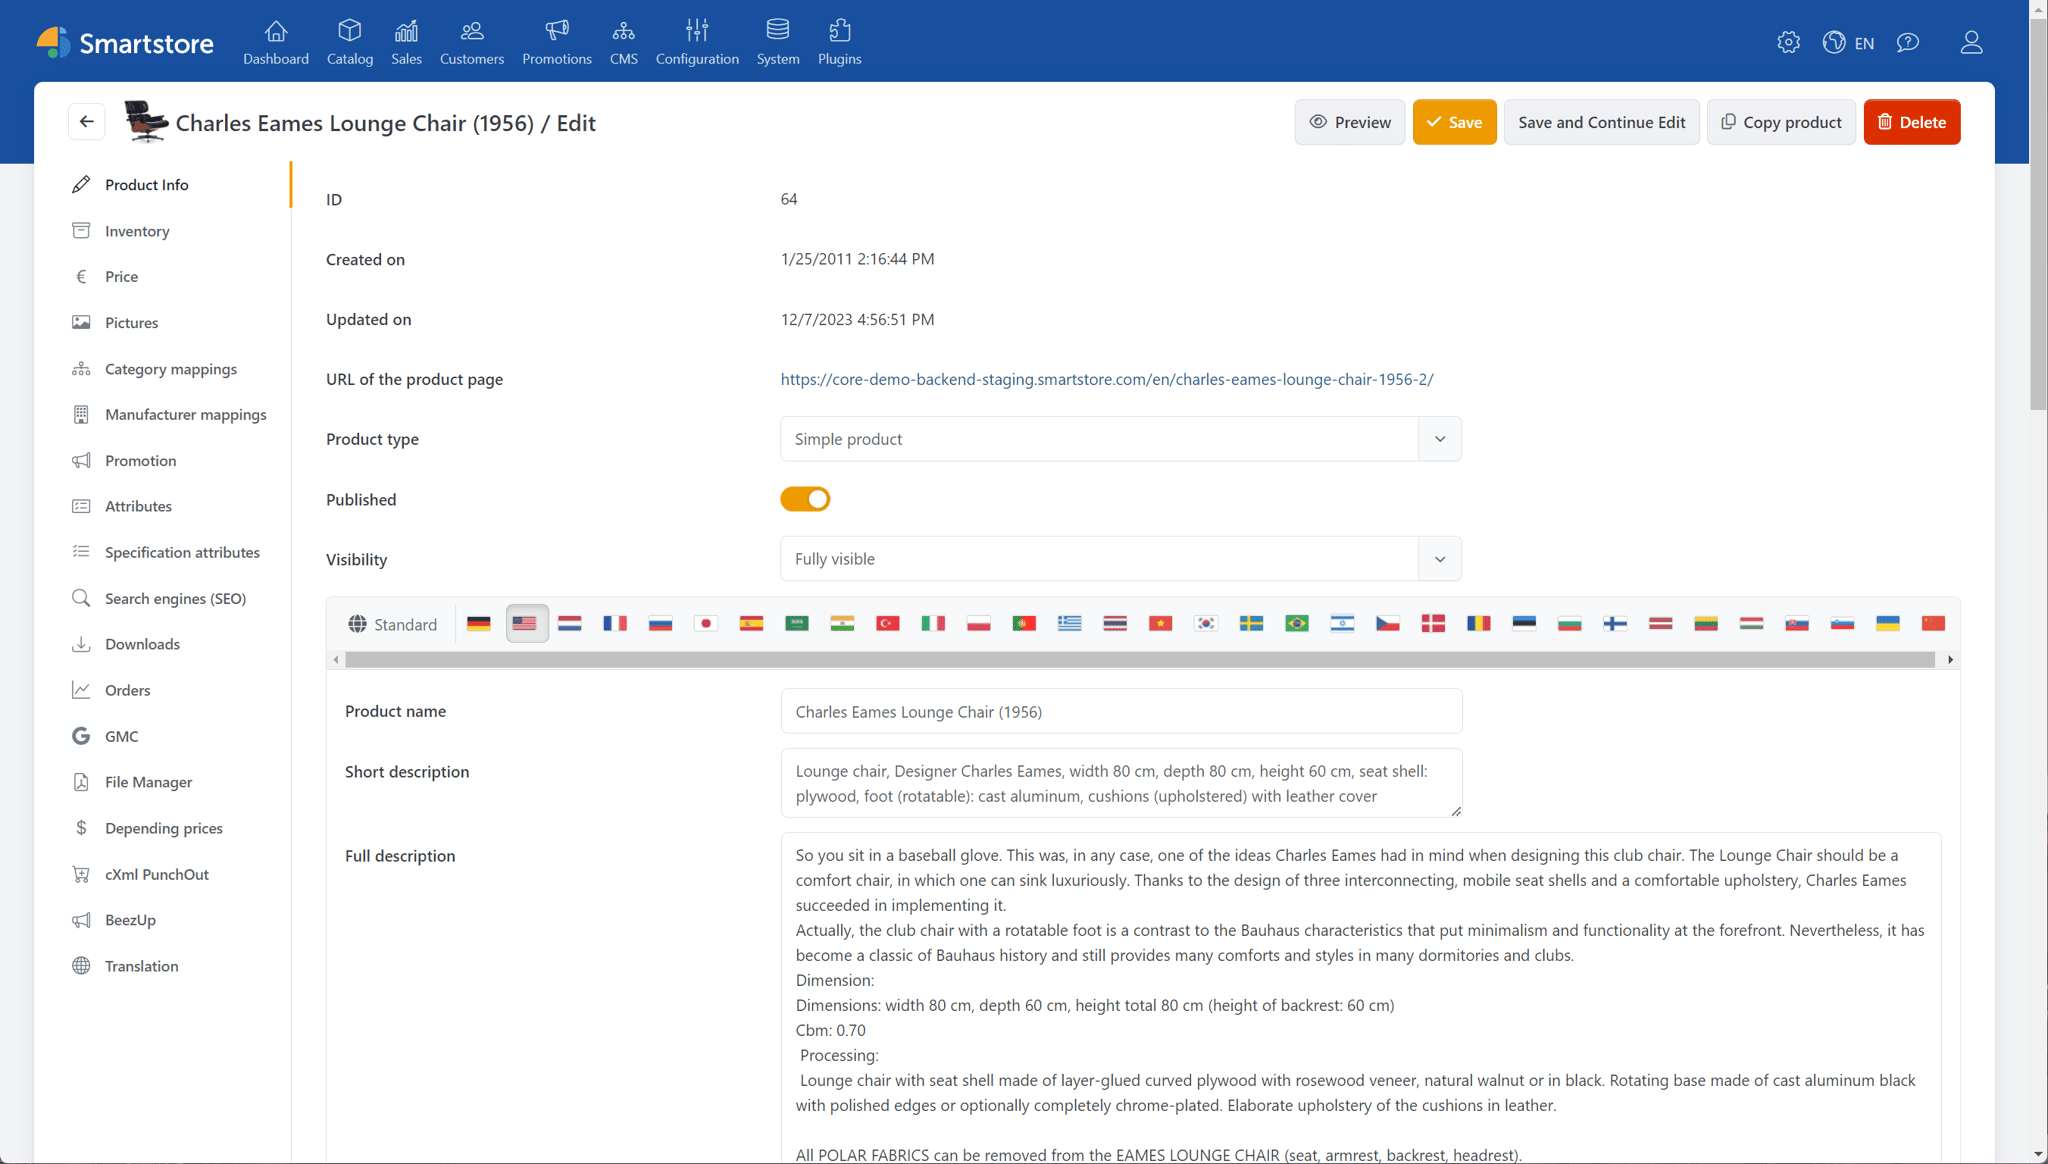The image size is (2048, 1164).
Task: Select the Standard language tab
Action: pyautogui.click(x=393, y=624)
